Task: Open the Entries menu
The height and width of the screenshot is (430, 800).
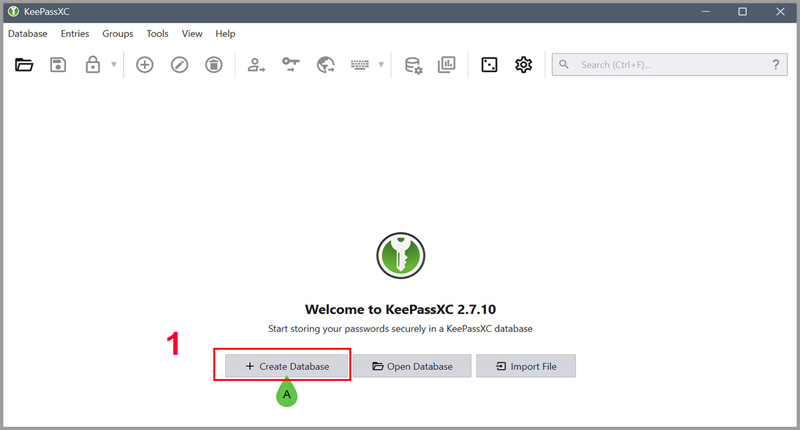Action: click(x=75, y=33)
